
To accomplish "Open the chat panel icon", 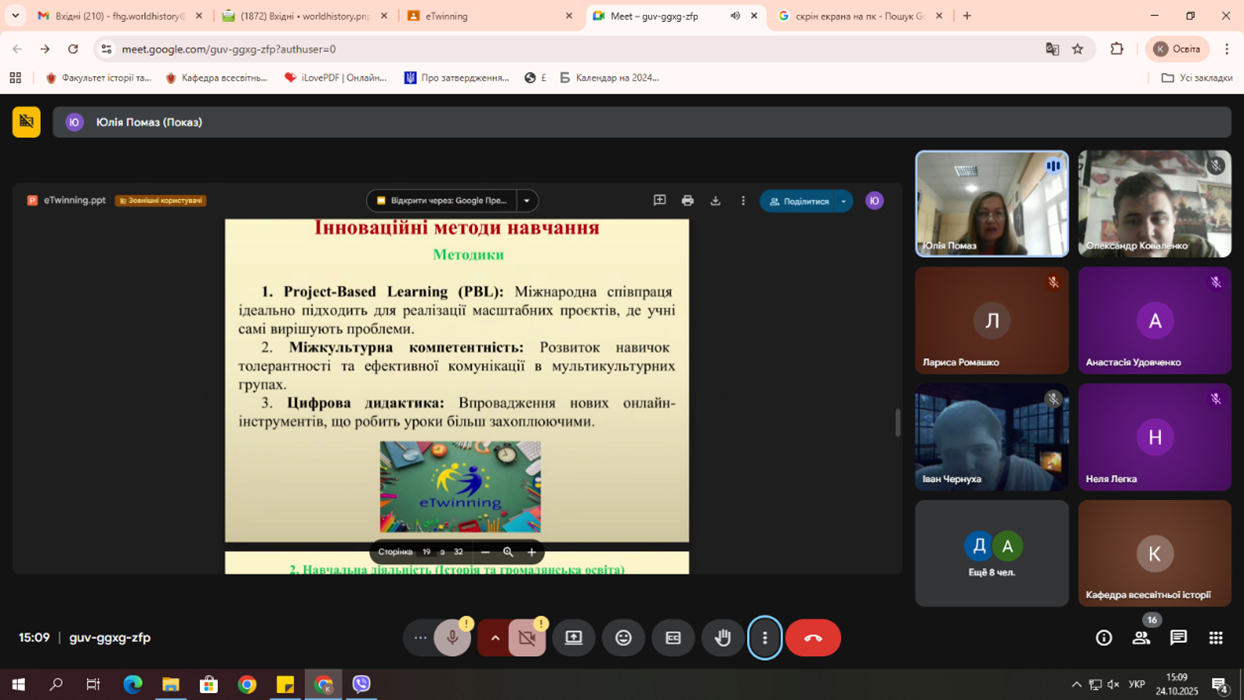I will click(x=1178, y=638).
